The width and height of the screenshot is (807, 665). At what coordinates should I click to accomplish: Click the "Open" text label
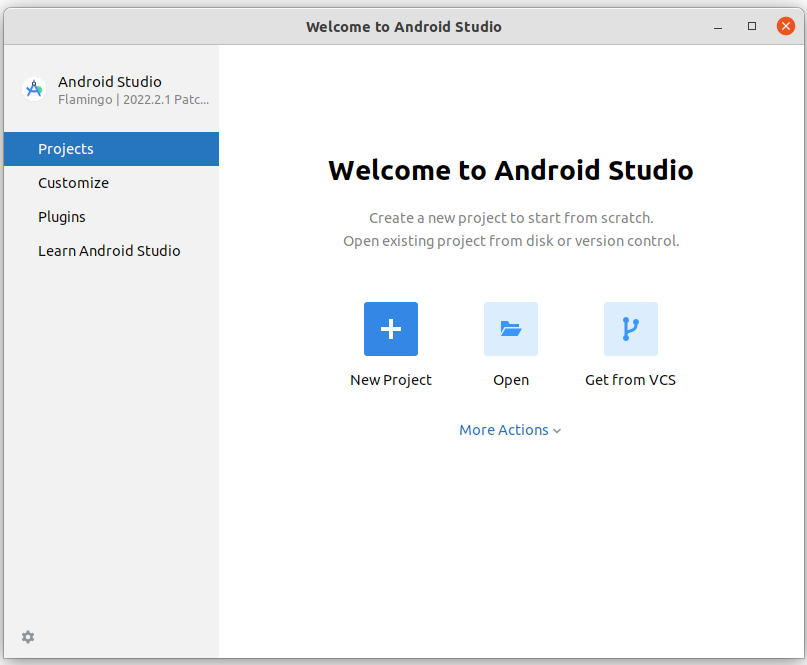[511, 380]
